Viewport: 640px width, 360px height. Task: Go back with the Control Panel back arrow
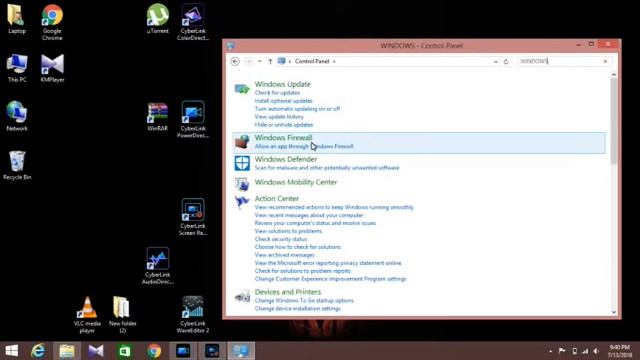coord(235,61)
